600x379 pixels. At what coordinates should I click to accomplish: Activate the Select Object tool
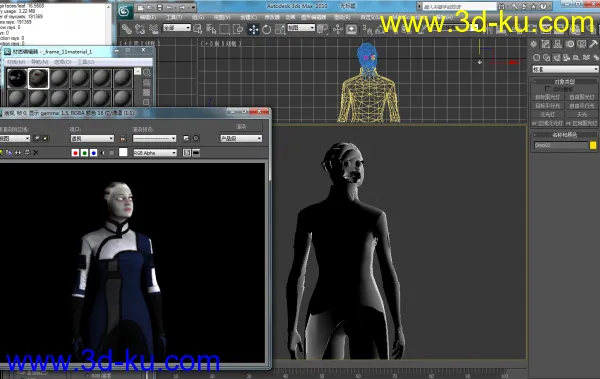pos(198,29)
